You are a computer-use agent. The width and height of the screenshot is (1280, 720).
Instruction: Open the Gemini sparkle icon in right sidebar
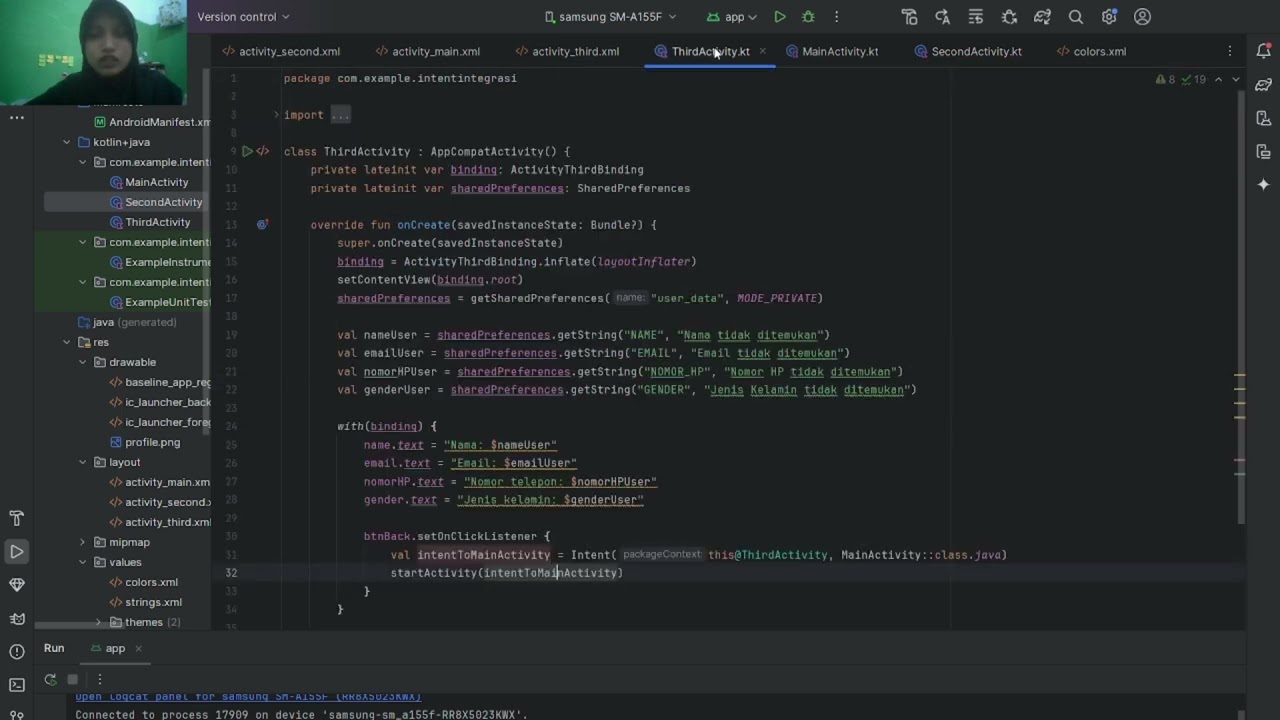click(1263, 185)
